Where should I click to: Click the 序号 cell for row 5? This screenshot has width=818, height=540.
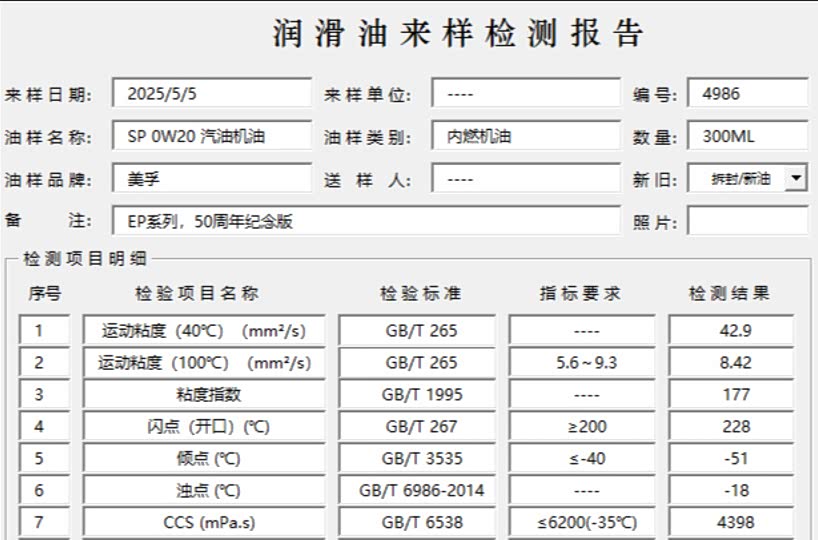pyautogui.click(x=40, y=459)
